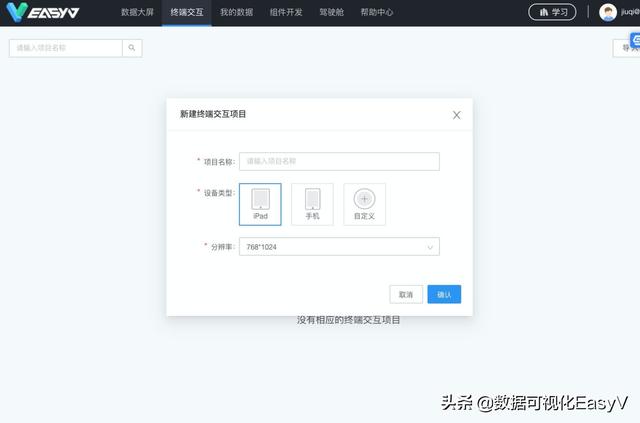640x423 pixels.
Task: Click 没有相应的终端交互项目 empty text
Action: (x=348, y=321)
